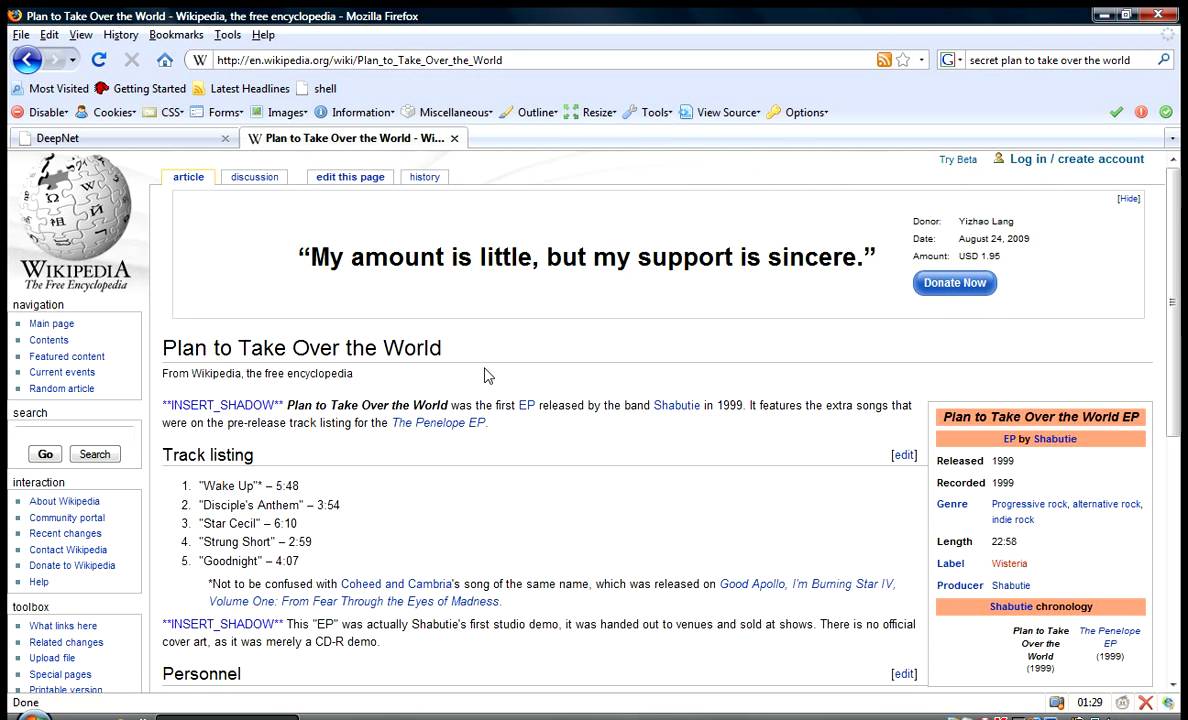The height and width of the screenshot is (720, 1188).
Task: Click the status bar monitor icon left of the 01:29 timer
Action: pos(1057,703)
